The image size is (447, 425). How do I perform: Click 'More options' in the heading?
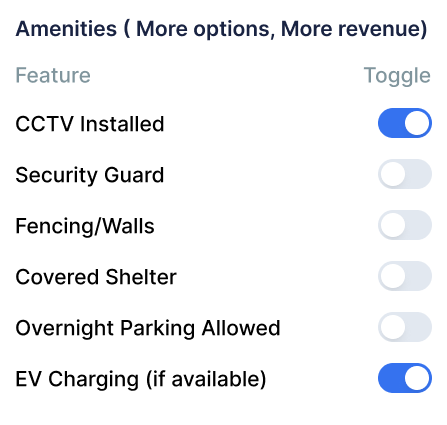point(205,29)
